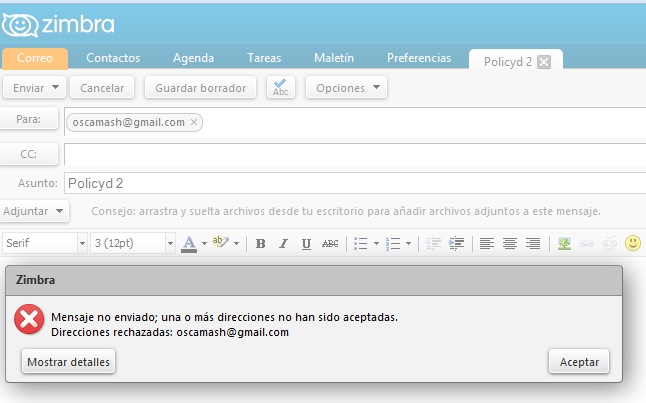646x403 pixels.
Task: Switch to the Correo tab
Action: pos(35,58)
